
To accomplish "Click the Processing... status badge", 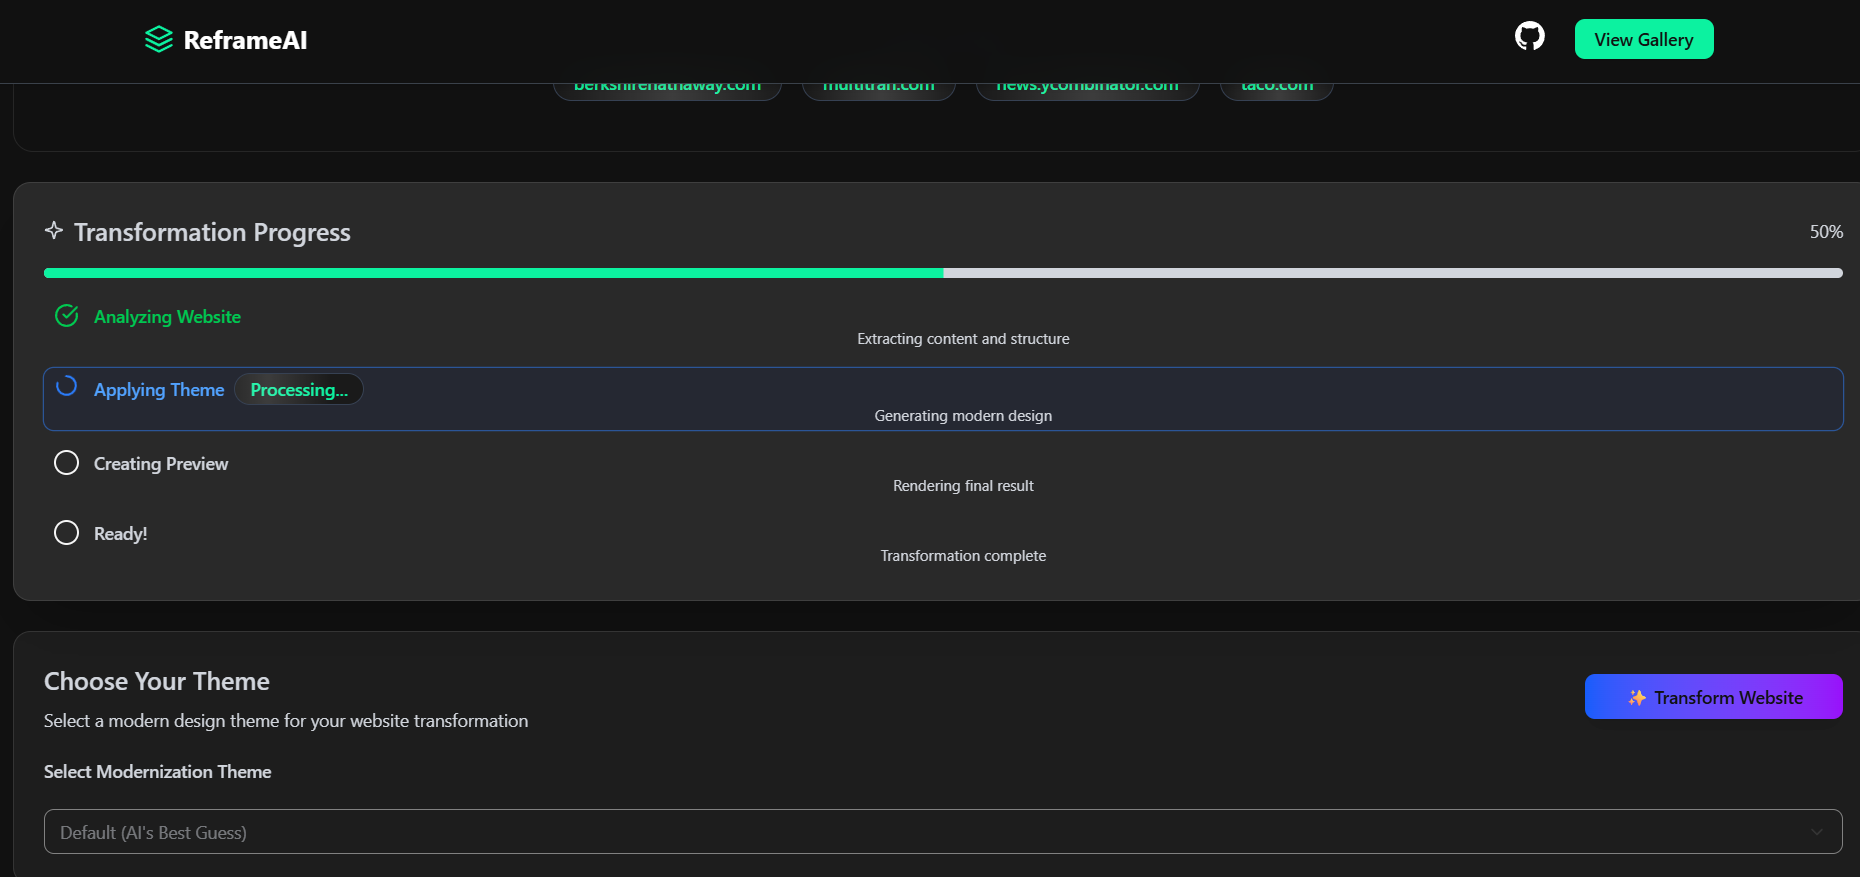I will click(x=299, y=389).
